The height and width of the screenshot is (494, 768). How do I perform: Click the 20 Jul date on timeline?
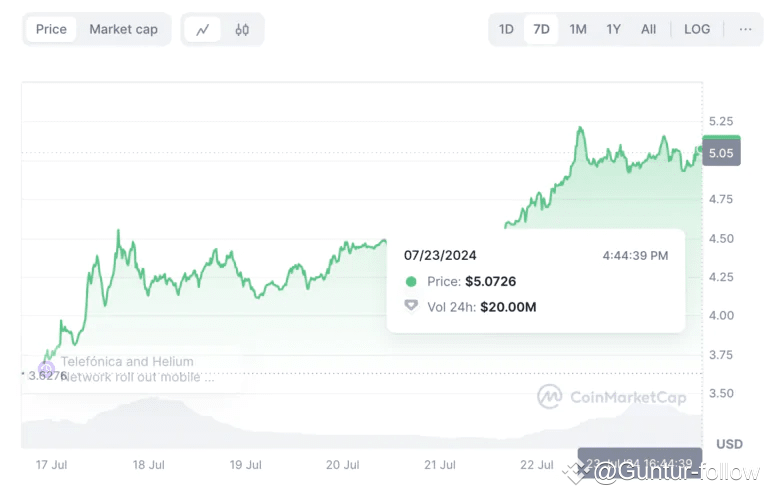point(342,465)
